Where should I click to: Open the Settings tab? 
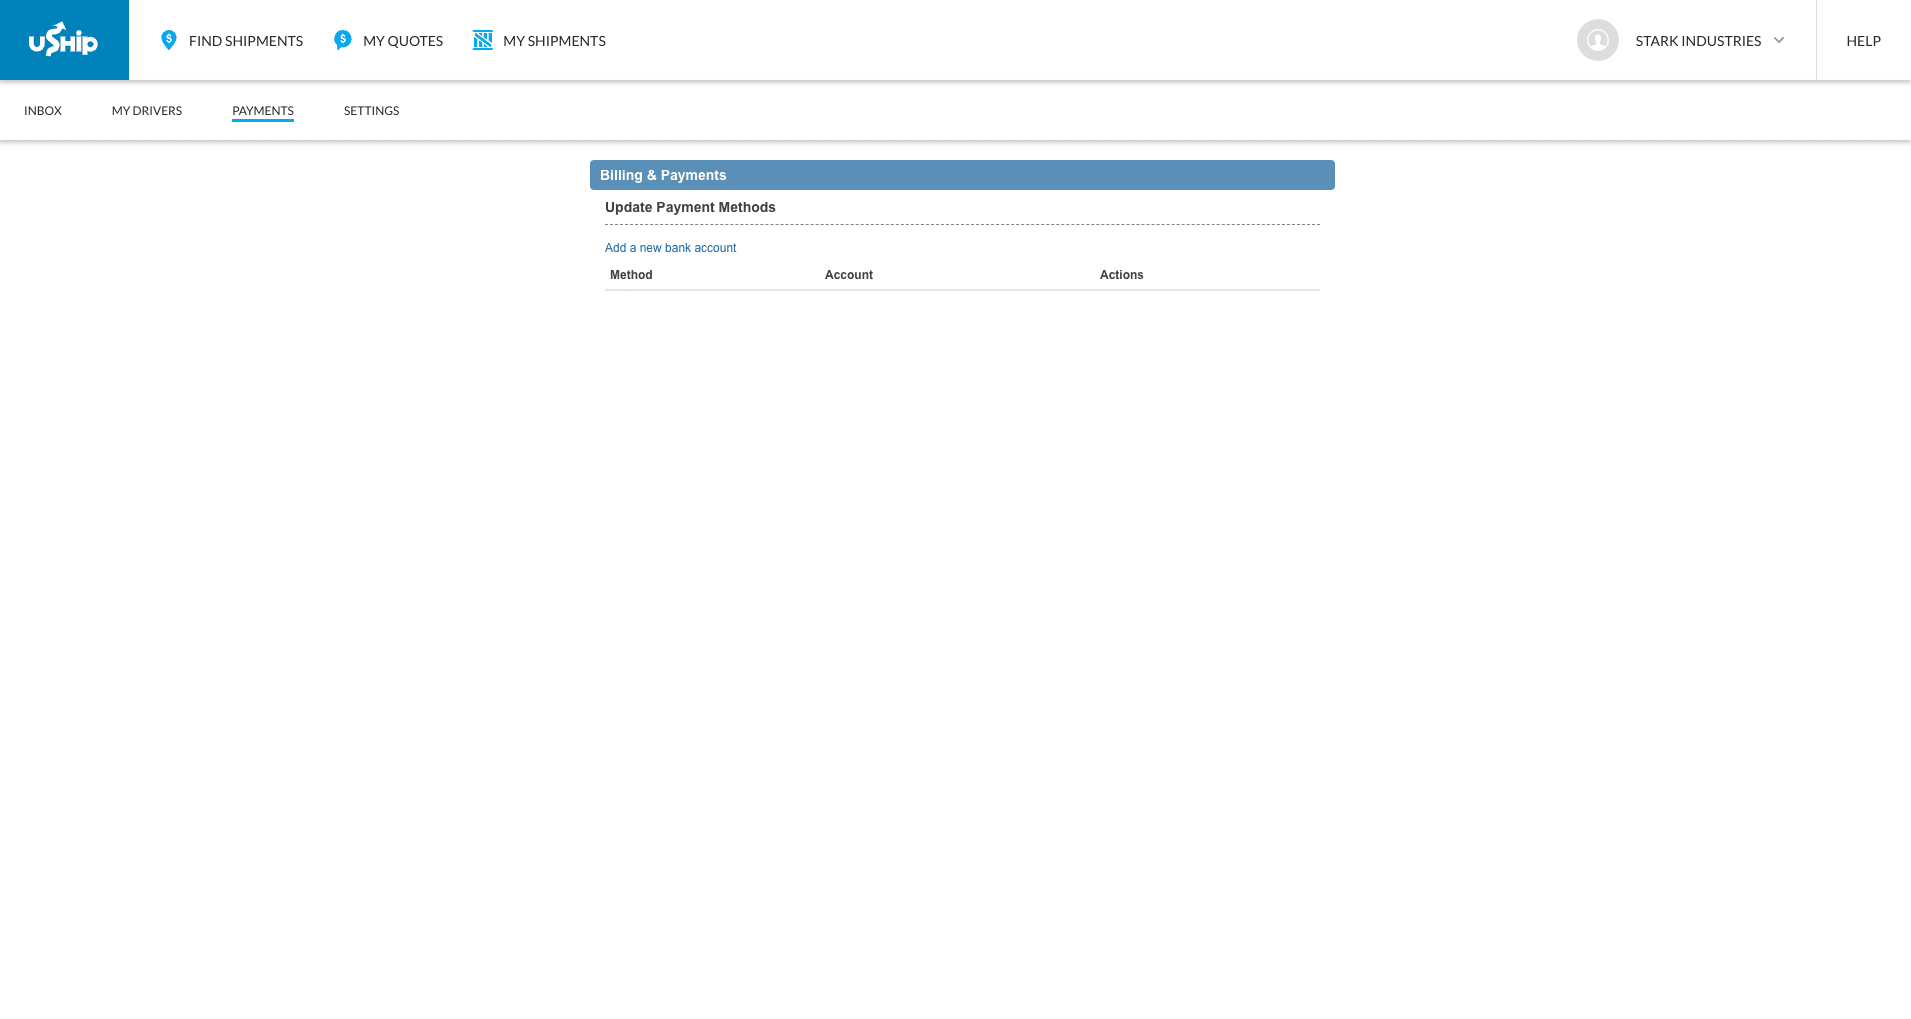pyautogui.click(x=371, y=111)
